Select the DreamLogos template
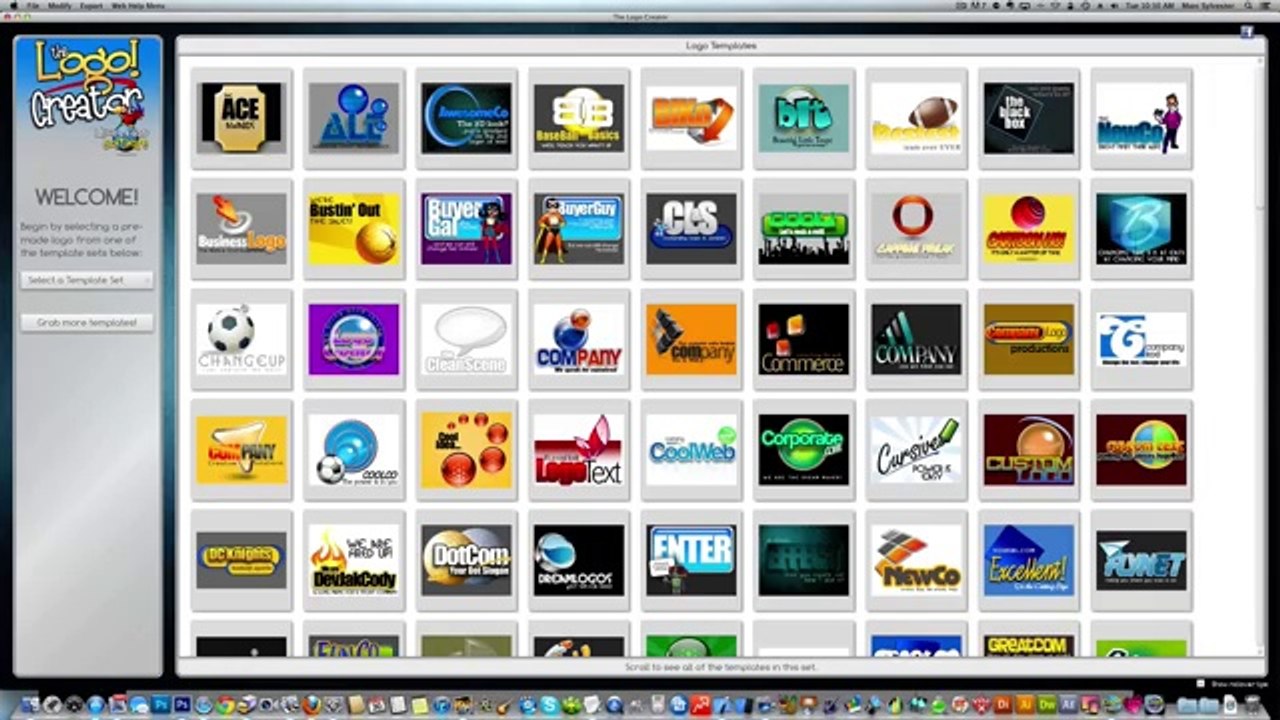Screen dimensions: 1280x720 [578, 561]
